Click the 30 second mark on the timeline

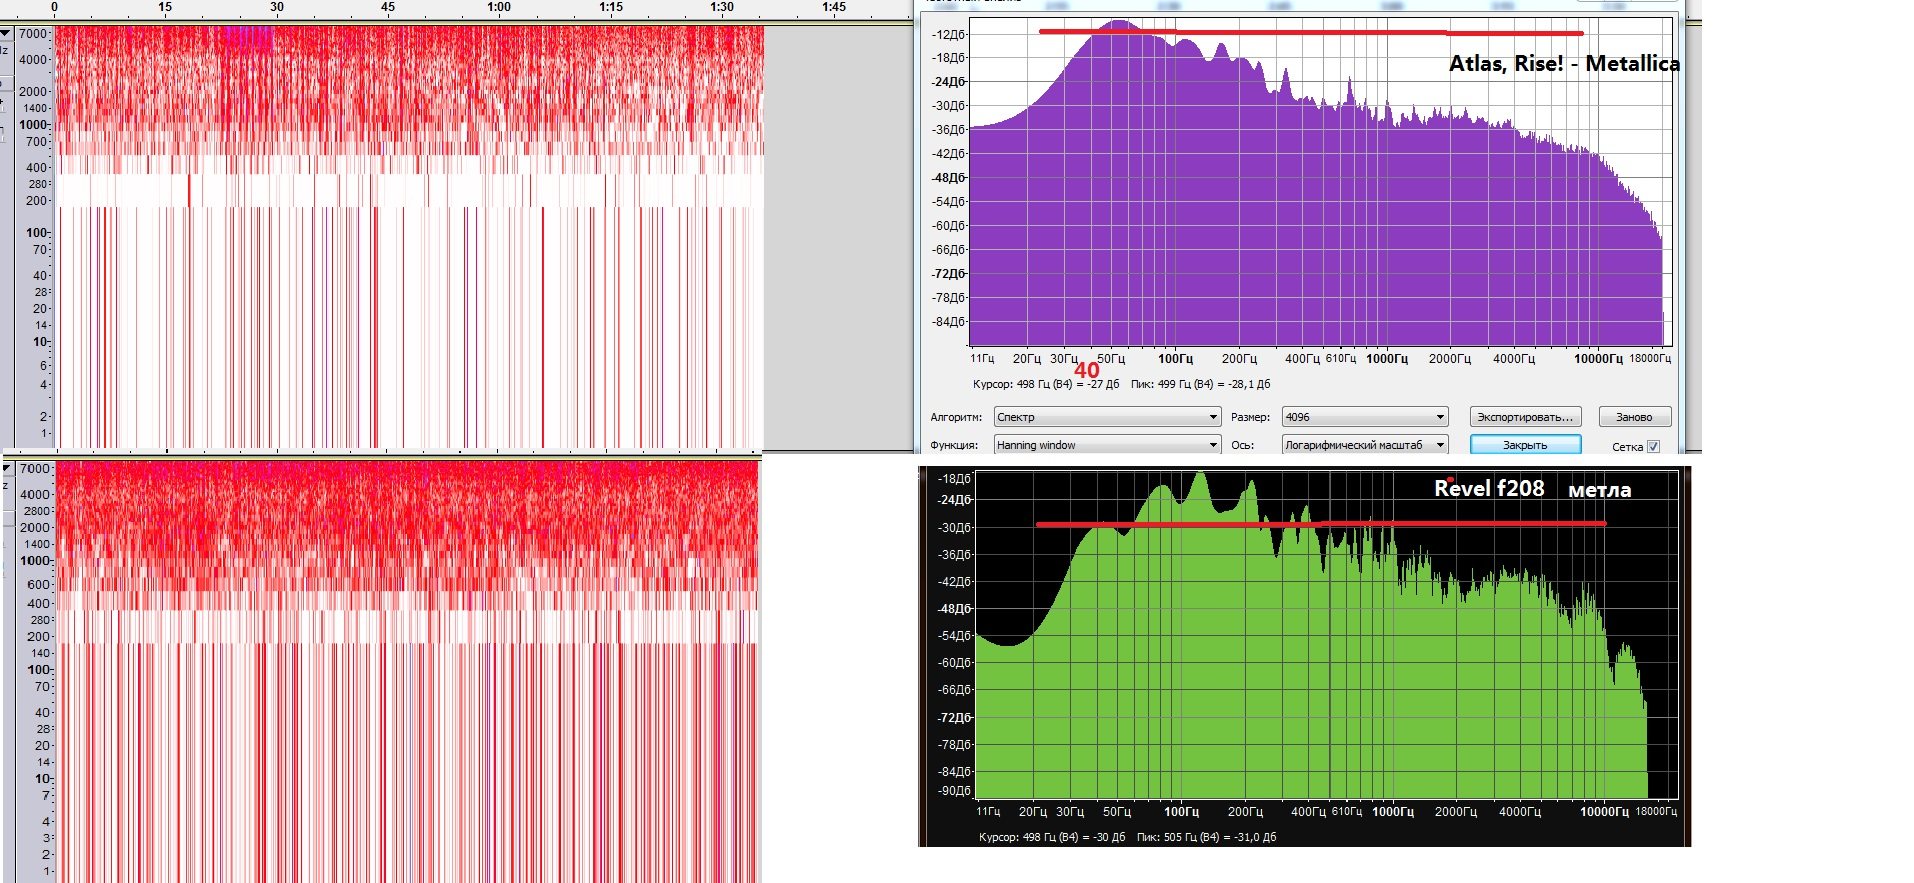tap(277, 7)
